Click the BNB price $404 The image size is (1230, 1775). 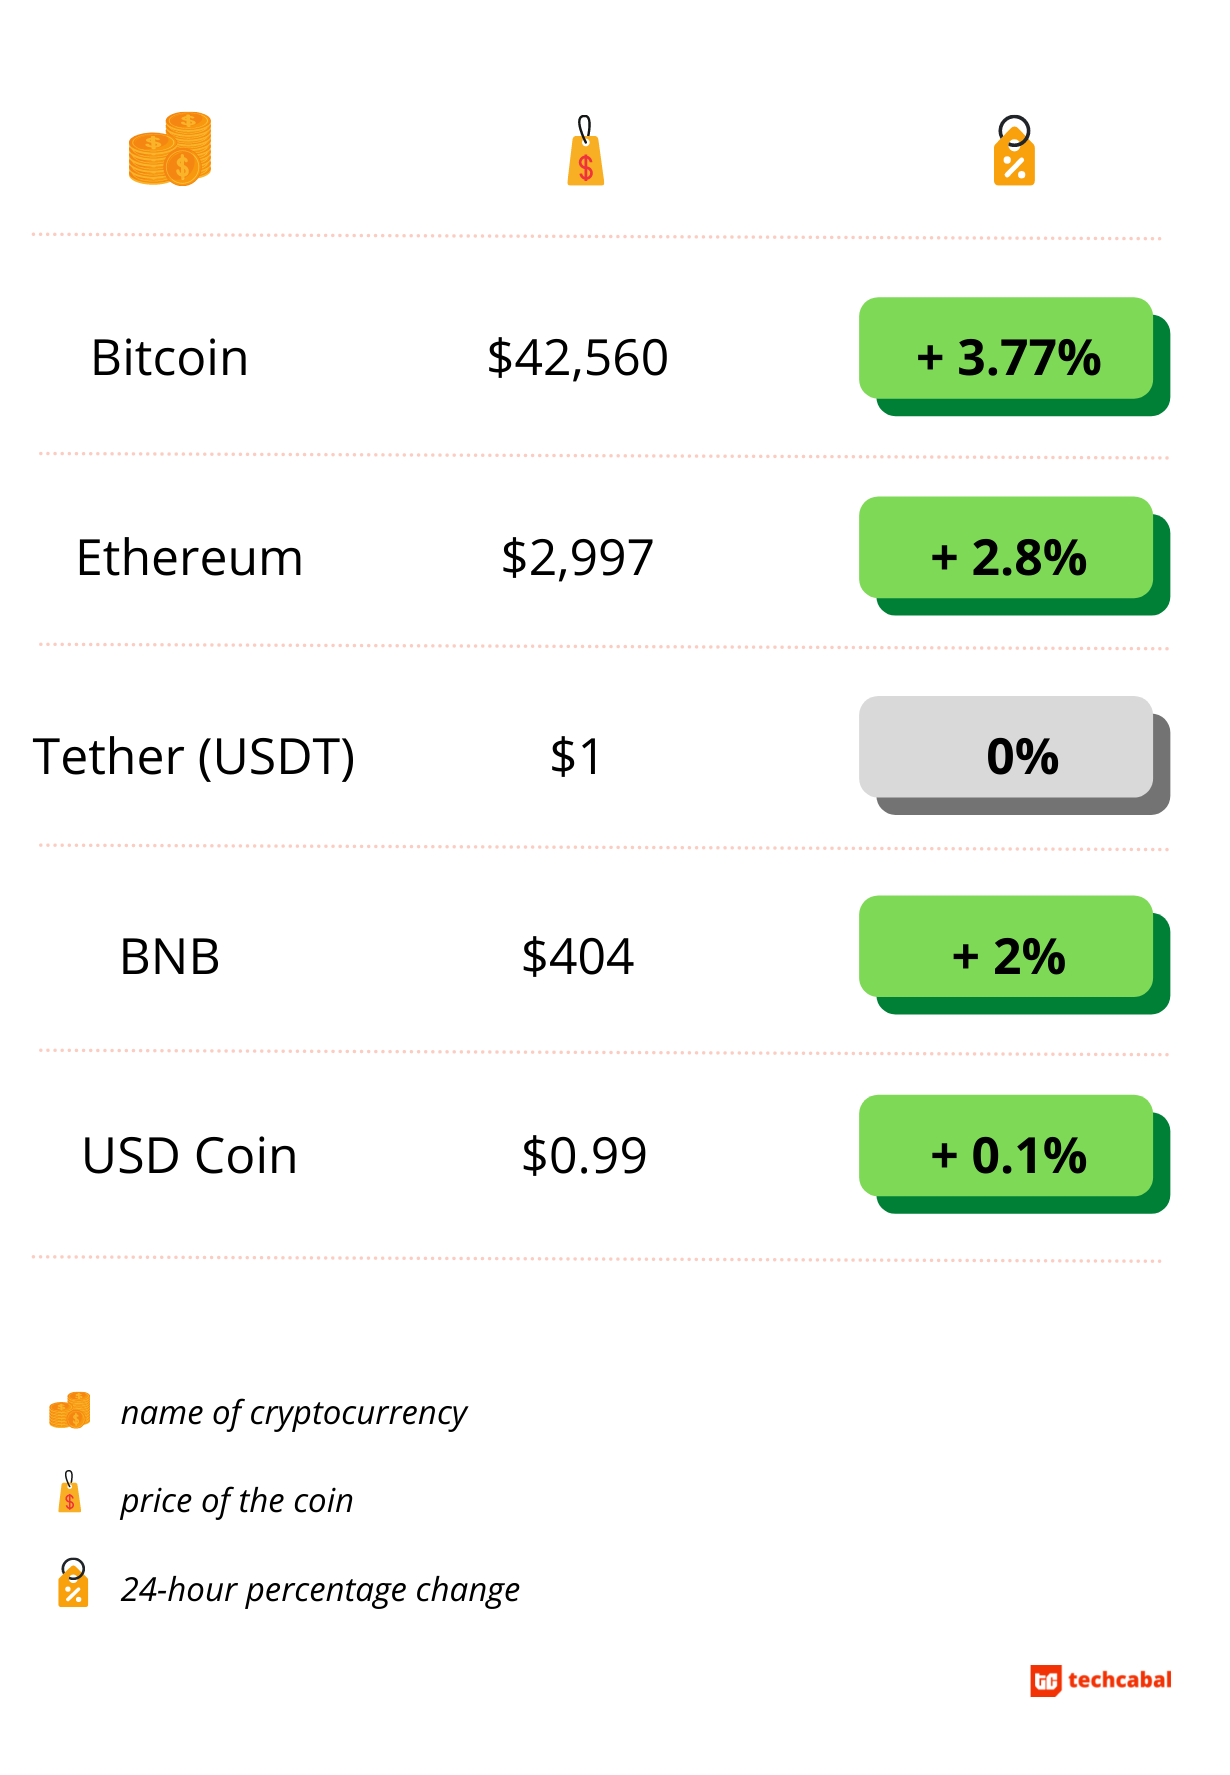[x=578, y=957]
